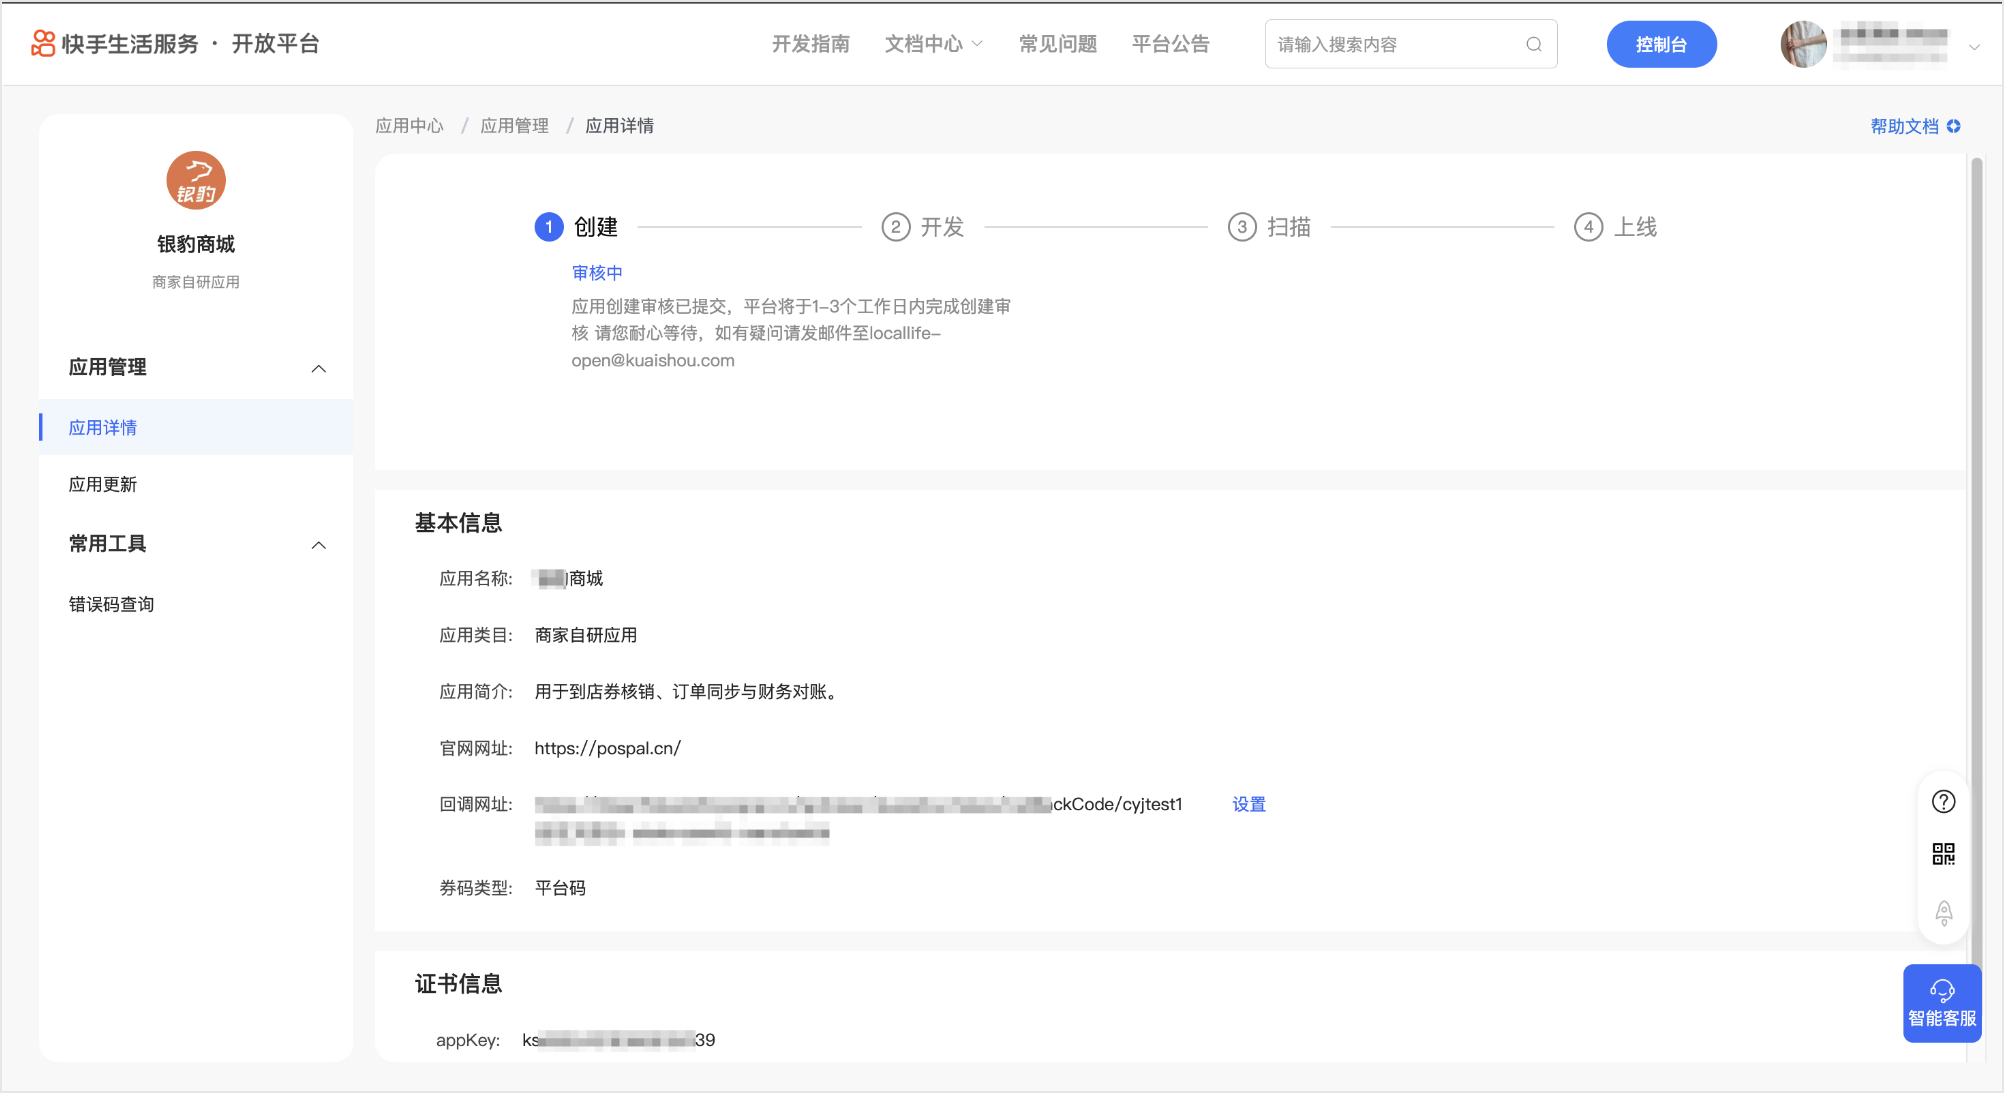Select 错误码查询 in the sidebar
The image size is (2005, 1094).
pyautogui.click(x=111, y=604)
